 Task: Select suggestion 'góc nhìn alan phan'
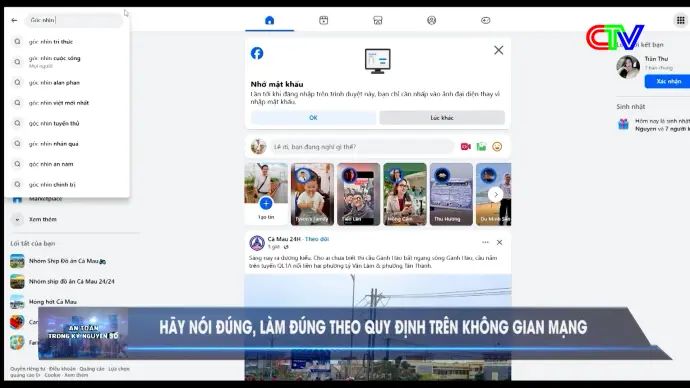click(x=67, y=83)
